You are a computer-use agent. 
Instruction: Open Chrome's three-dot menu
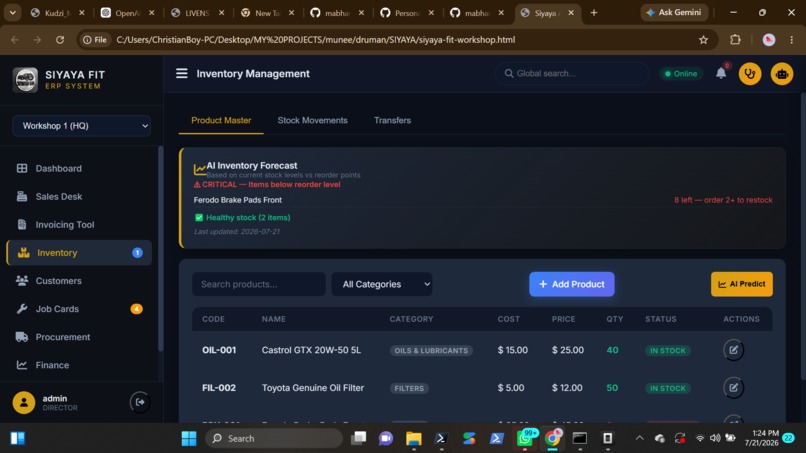(x=791, y=40)
